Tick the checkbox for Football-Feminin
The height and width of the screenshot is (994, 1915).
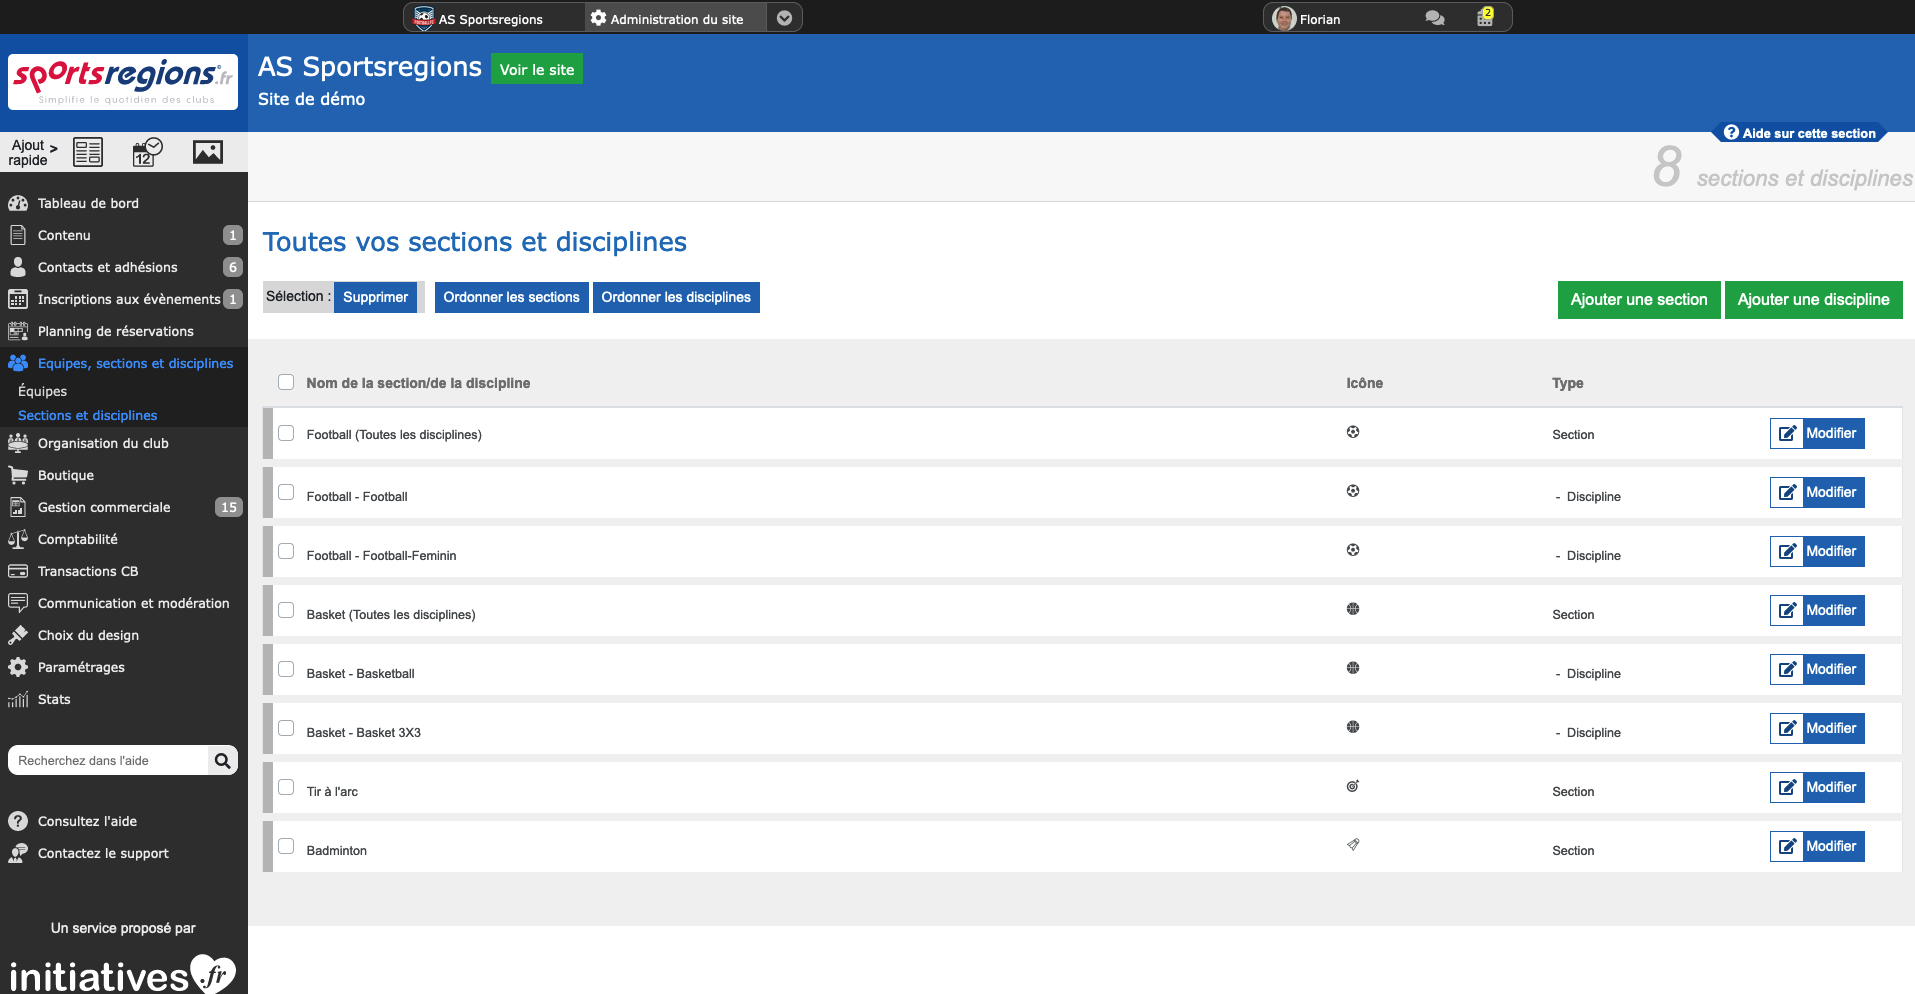click(286, 552)
